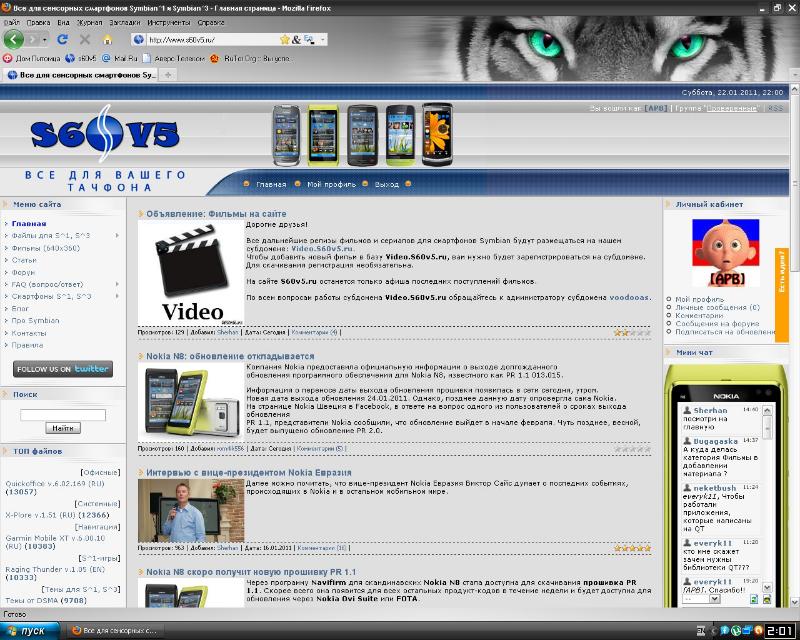The width and height of the screenshot is (800, 640).
Task: Click Bugagaska's user icon in mini chat
Action: coord(687,440)
